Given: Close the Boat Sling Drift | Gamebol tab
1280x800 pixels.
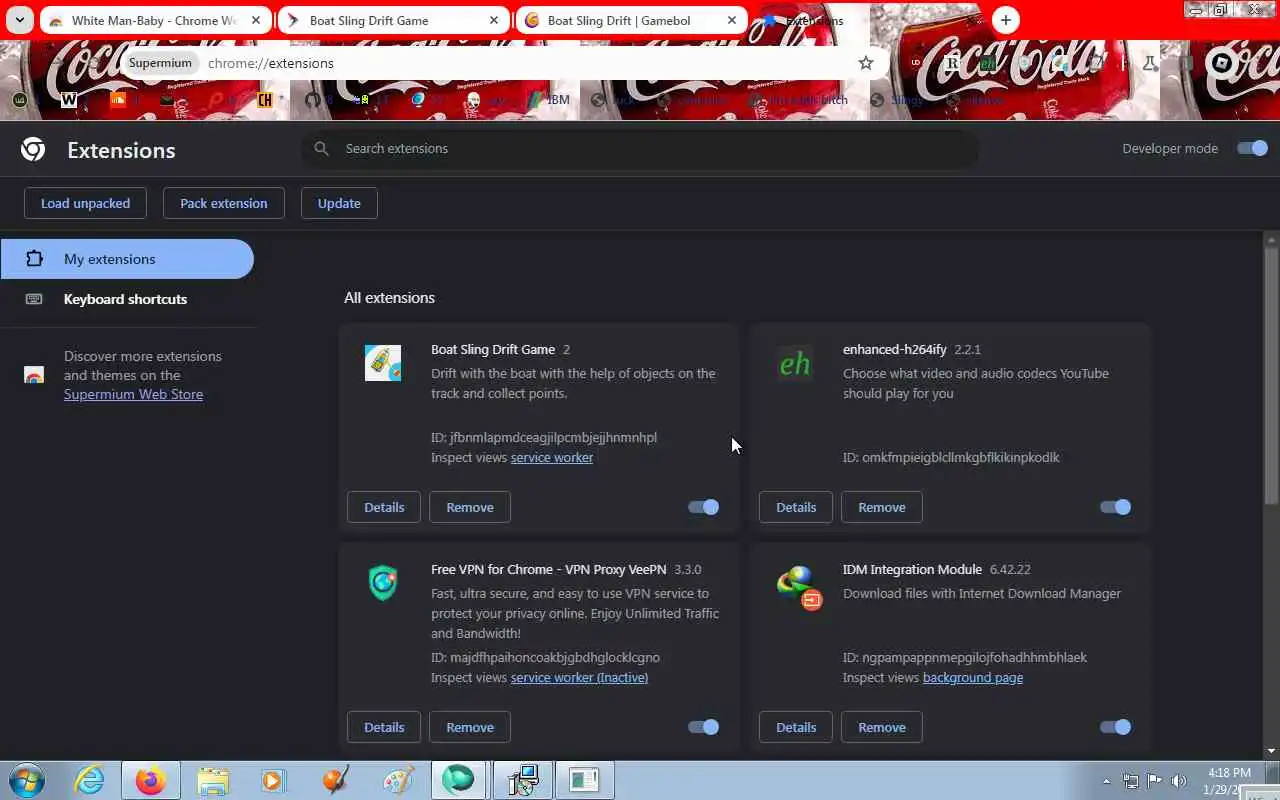Looking at the screenshot, I should 732,20.
